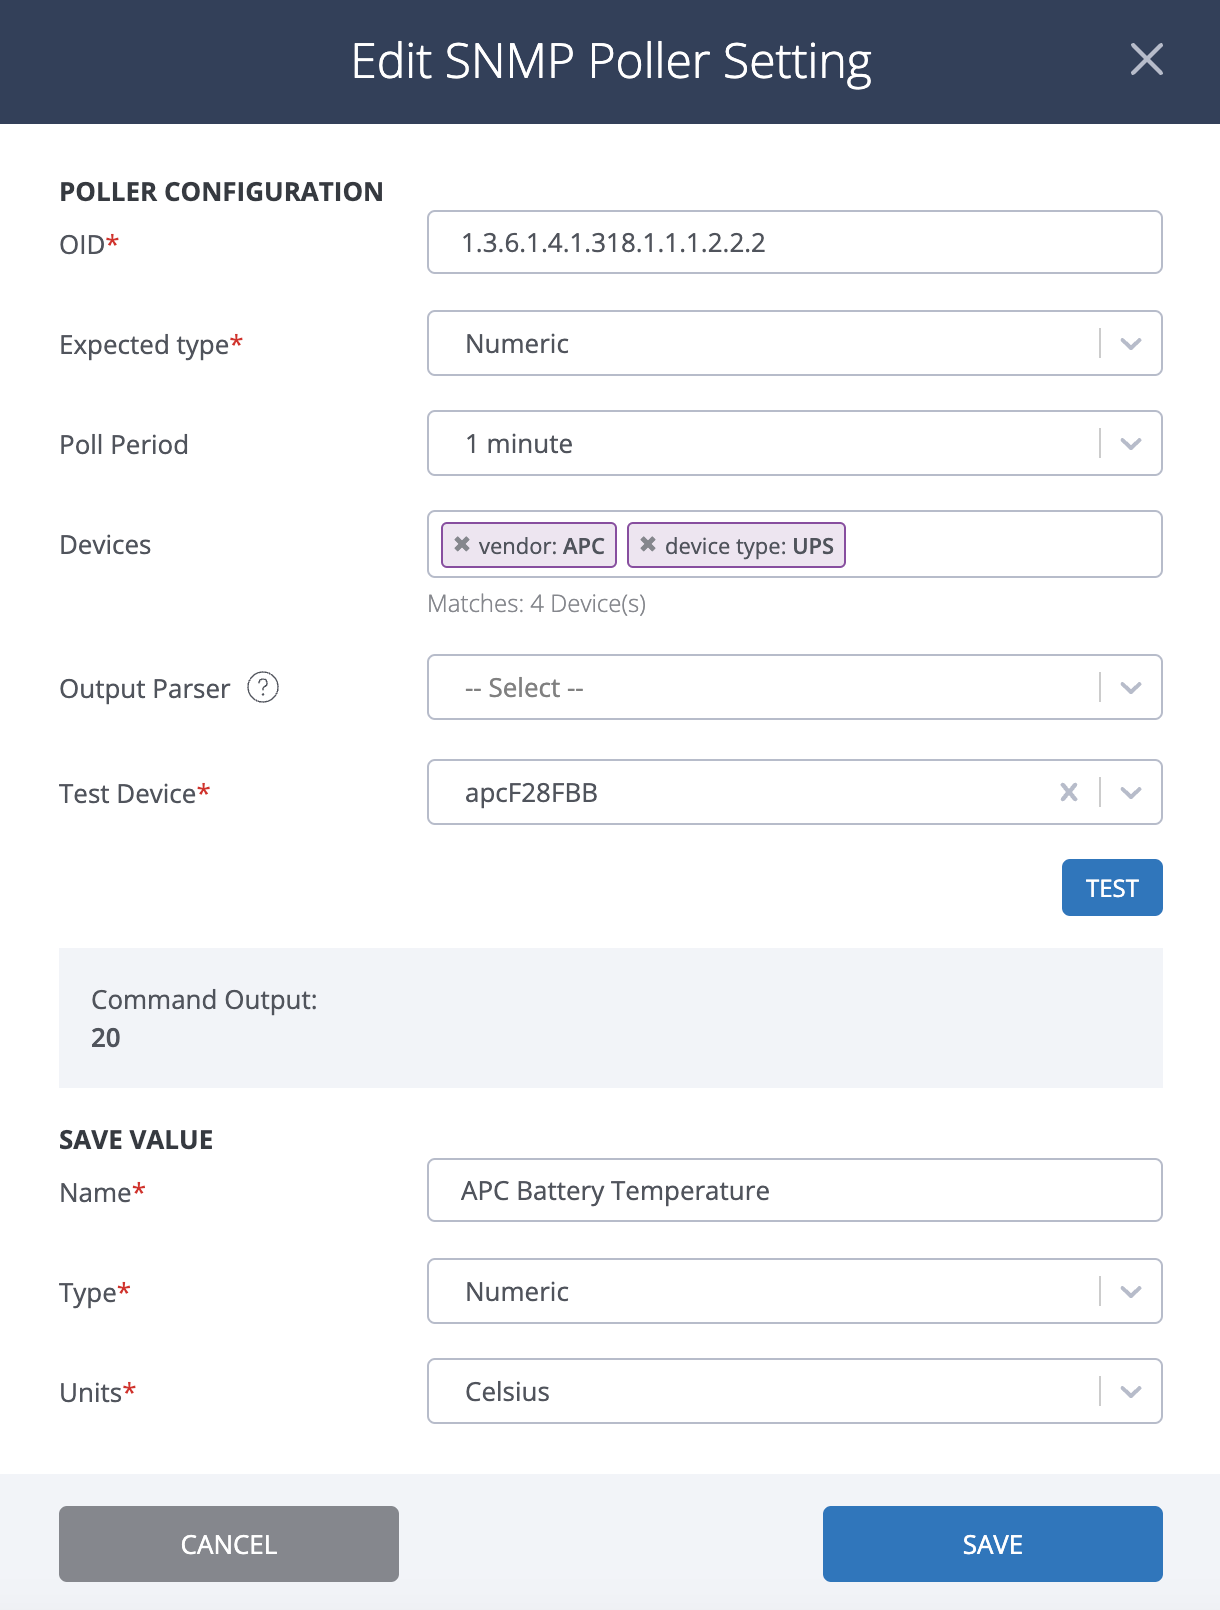Remove the device type: UPS filter tag
The width and height of the screenshot is (1220, 1610).
pyautogui.click(x=648, y=545)
